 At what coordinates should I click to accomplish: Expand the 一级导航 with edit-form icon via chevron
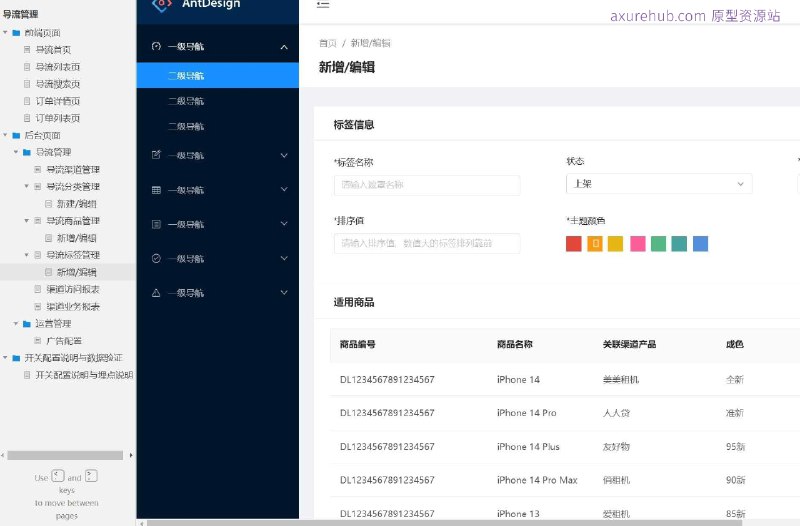pos(284,155)
